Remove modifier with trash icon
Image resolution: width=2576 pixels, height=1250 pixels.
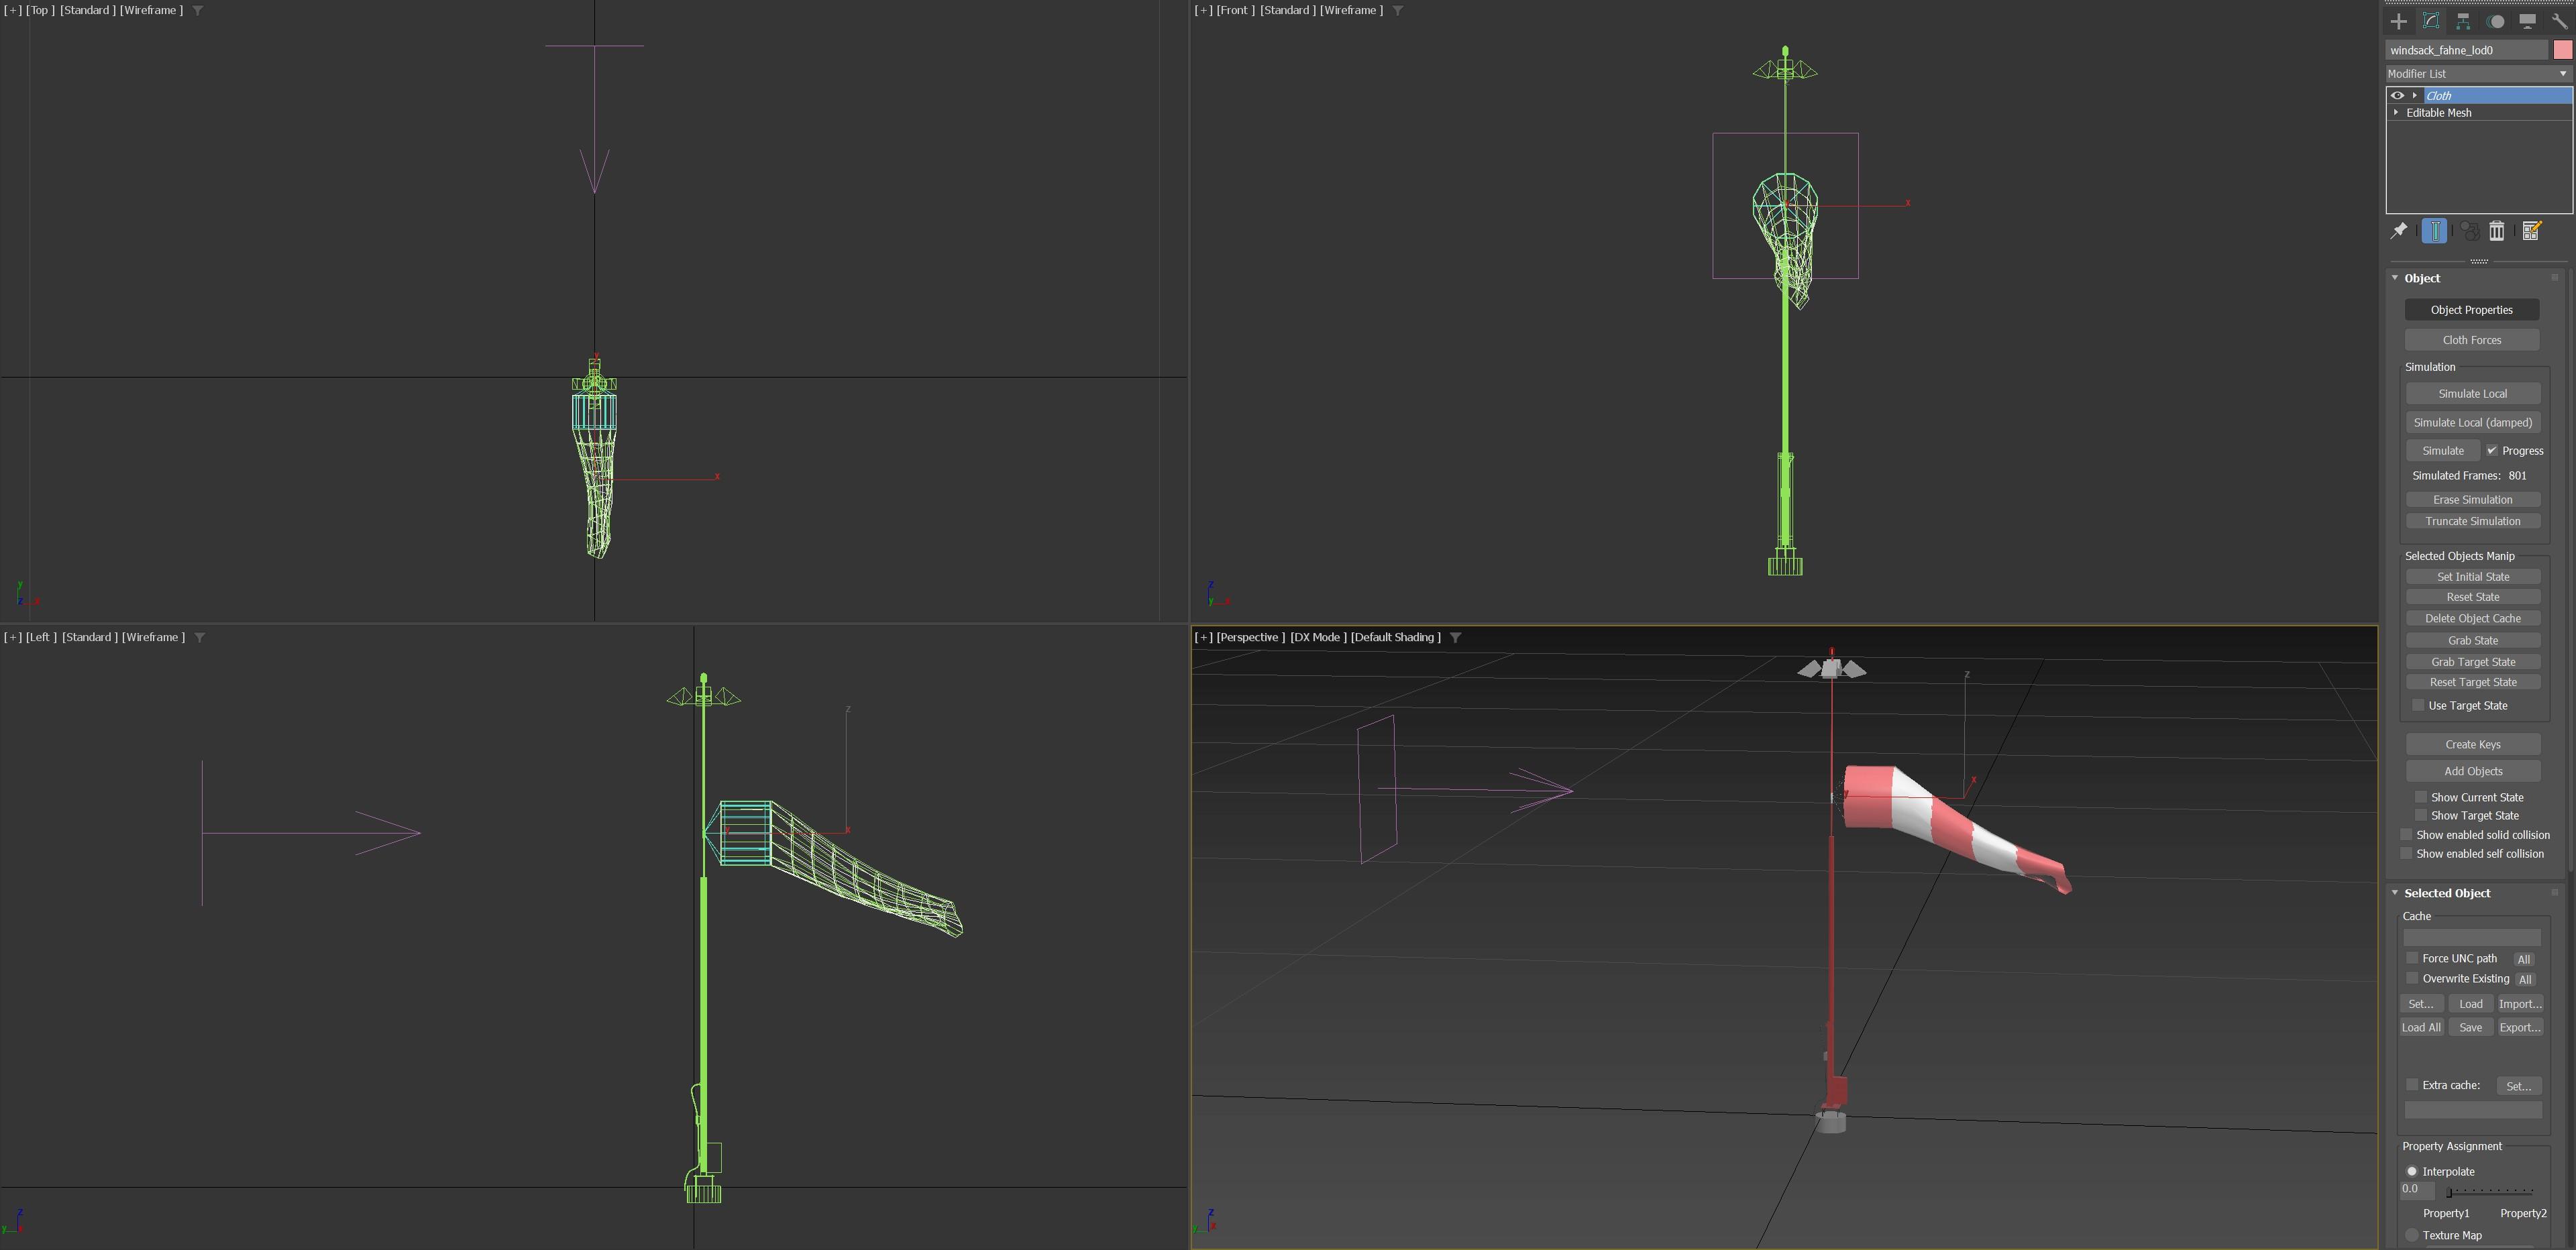pyautogui.click(x=2497, y=231)
